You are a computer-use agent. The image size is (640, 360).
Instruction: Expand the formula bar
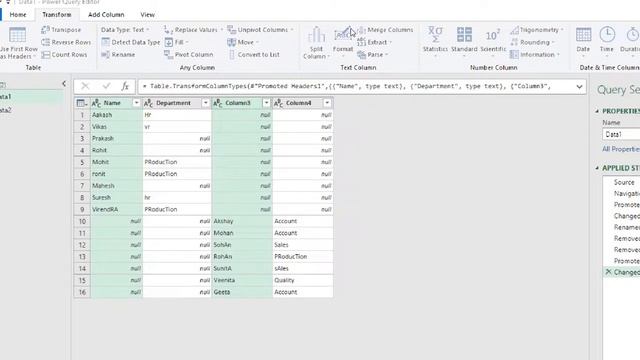(x=579, y=87)
